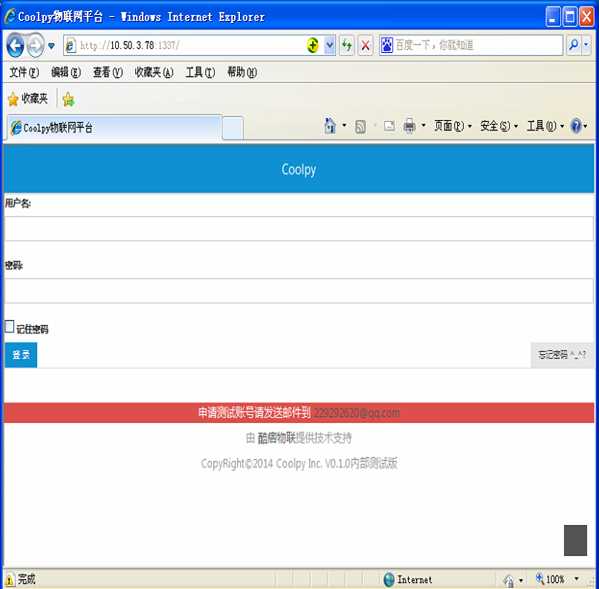The image size is (599, 589).
Task: Click the red Stop loading icon
Action: pos(365,45)
